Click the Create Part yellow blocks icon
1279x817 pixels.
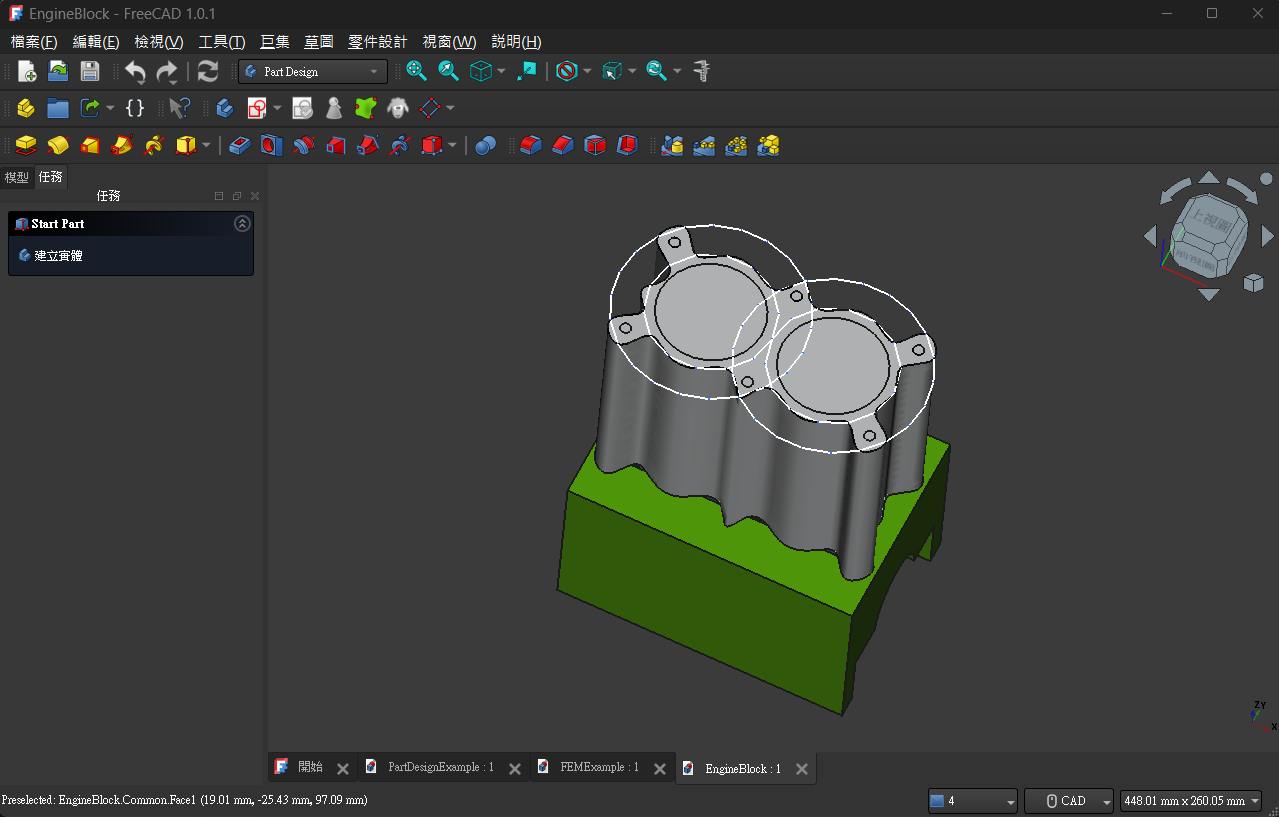pyautogui.click(x=26, y=108)
